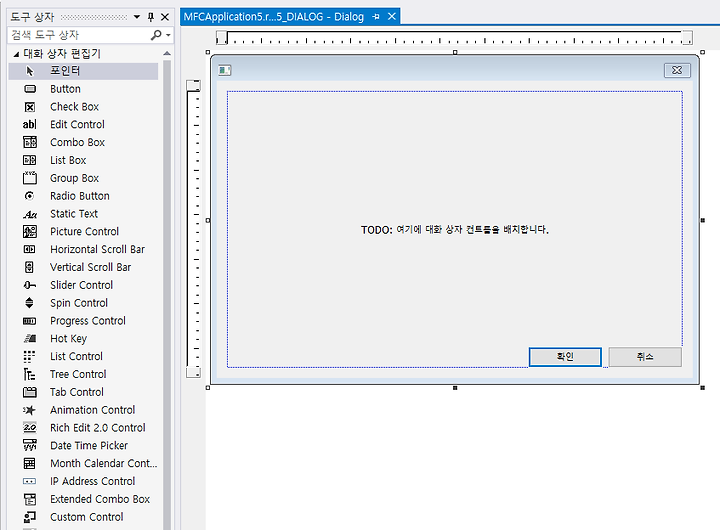The width and height of the screenshot is (720, 530).
Task: Choose the Rich Edit 2.0 Control icon
Action: pos(30,428)
